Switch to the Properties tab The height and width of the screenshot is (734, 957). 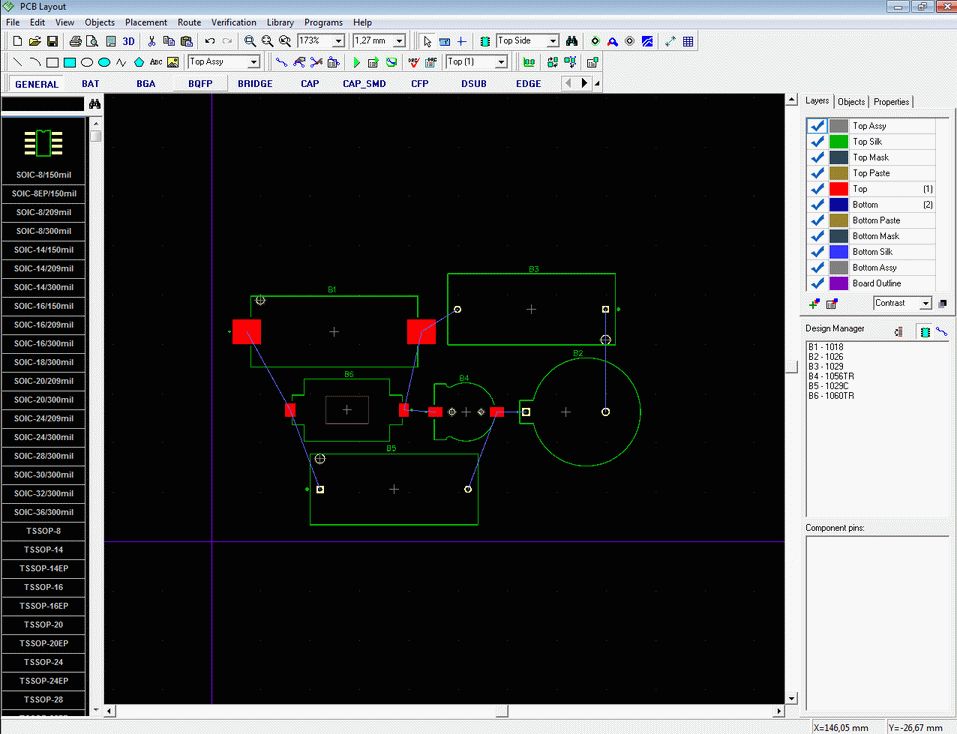click(x=891, y=102)
